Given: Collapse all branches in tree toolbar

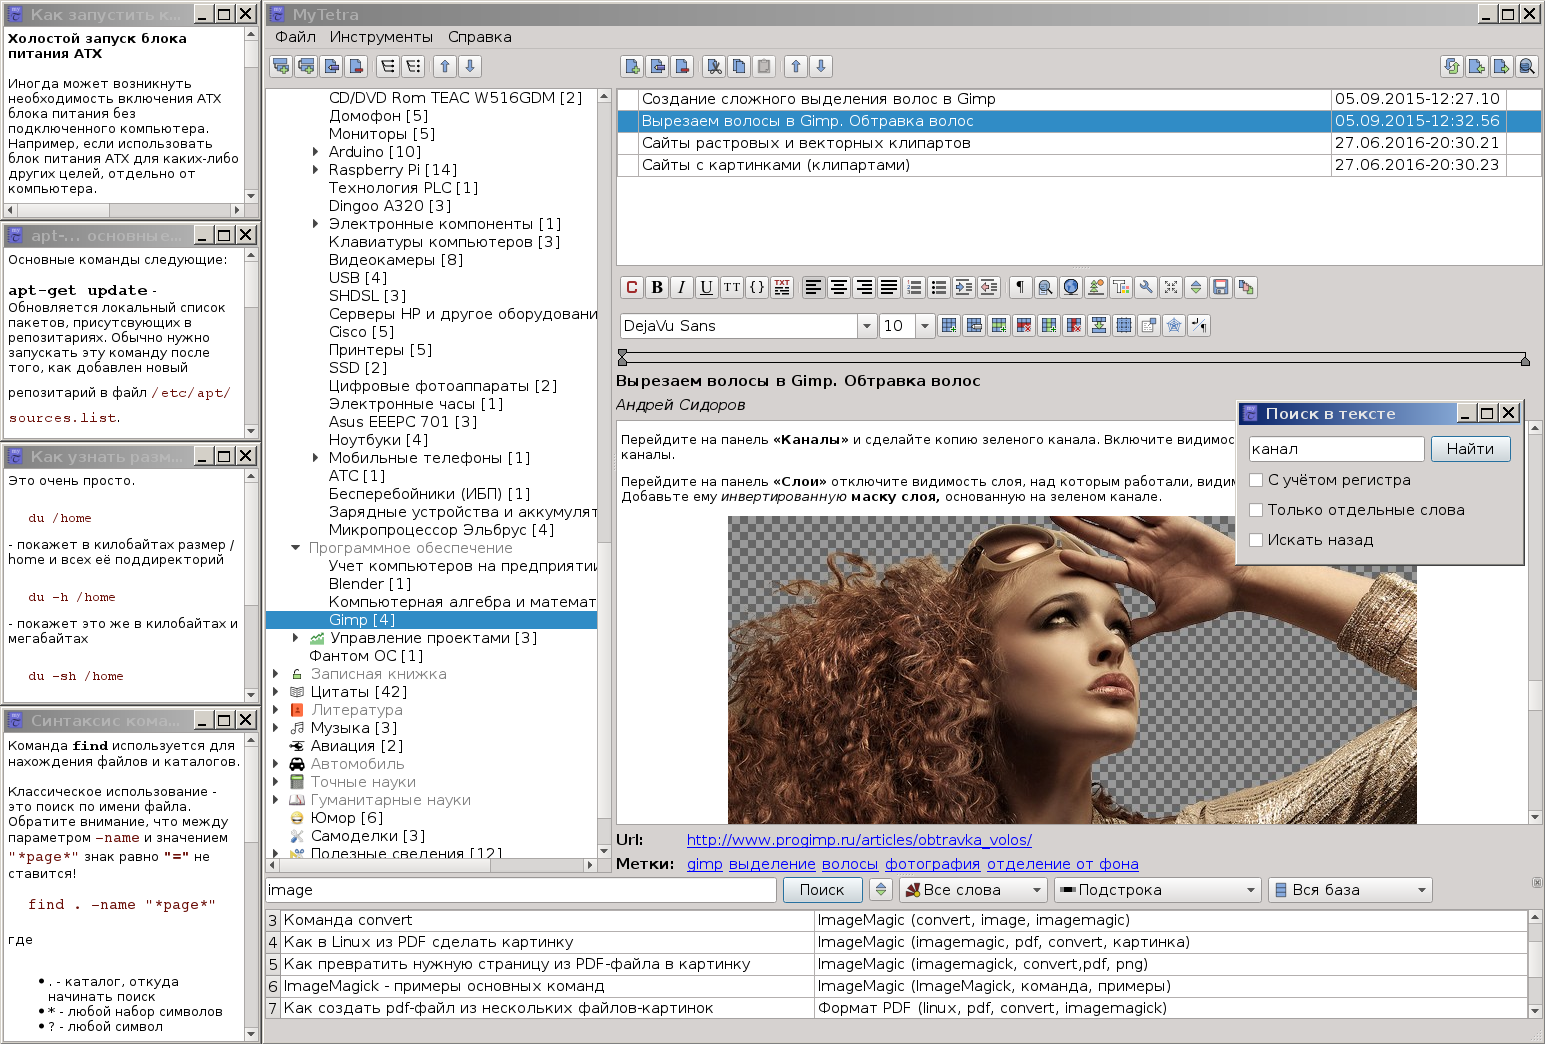Looking at the screenshot, I should click(413, 66).
